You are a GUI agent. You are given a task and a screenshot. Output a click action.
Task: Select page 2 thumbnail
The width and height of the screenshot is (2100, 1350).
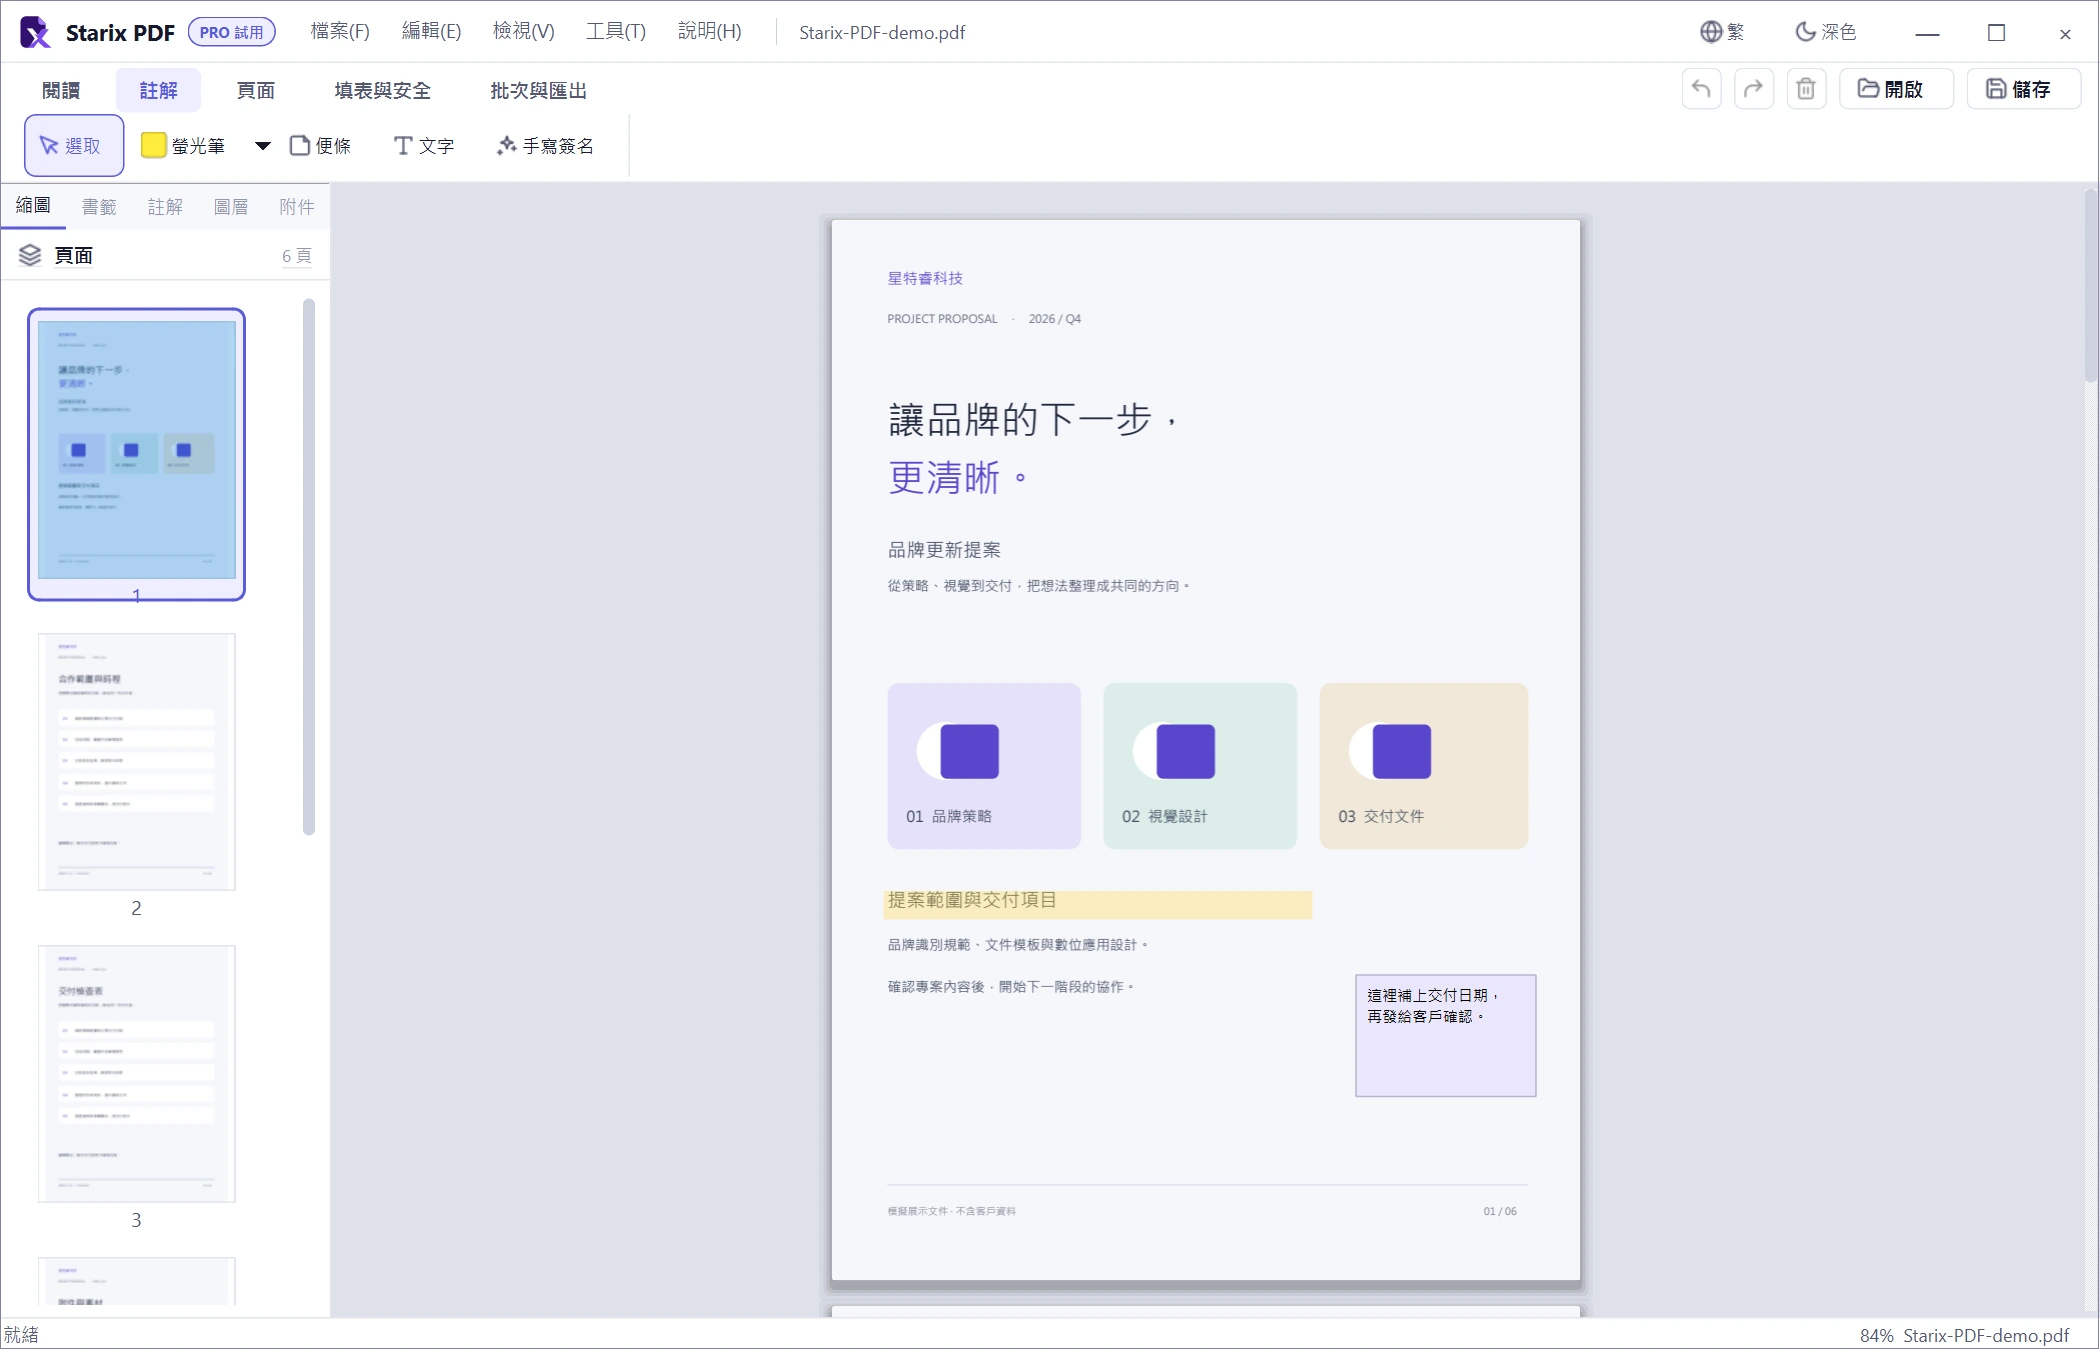coord(137,762)
